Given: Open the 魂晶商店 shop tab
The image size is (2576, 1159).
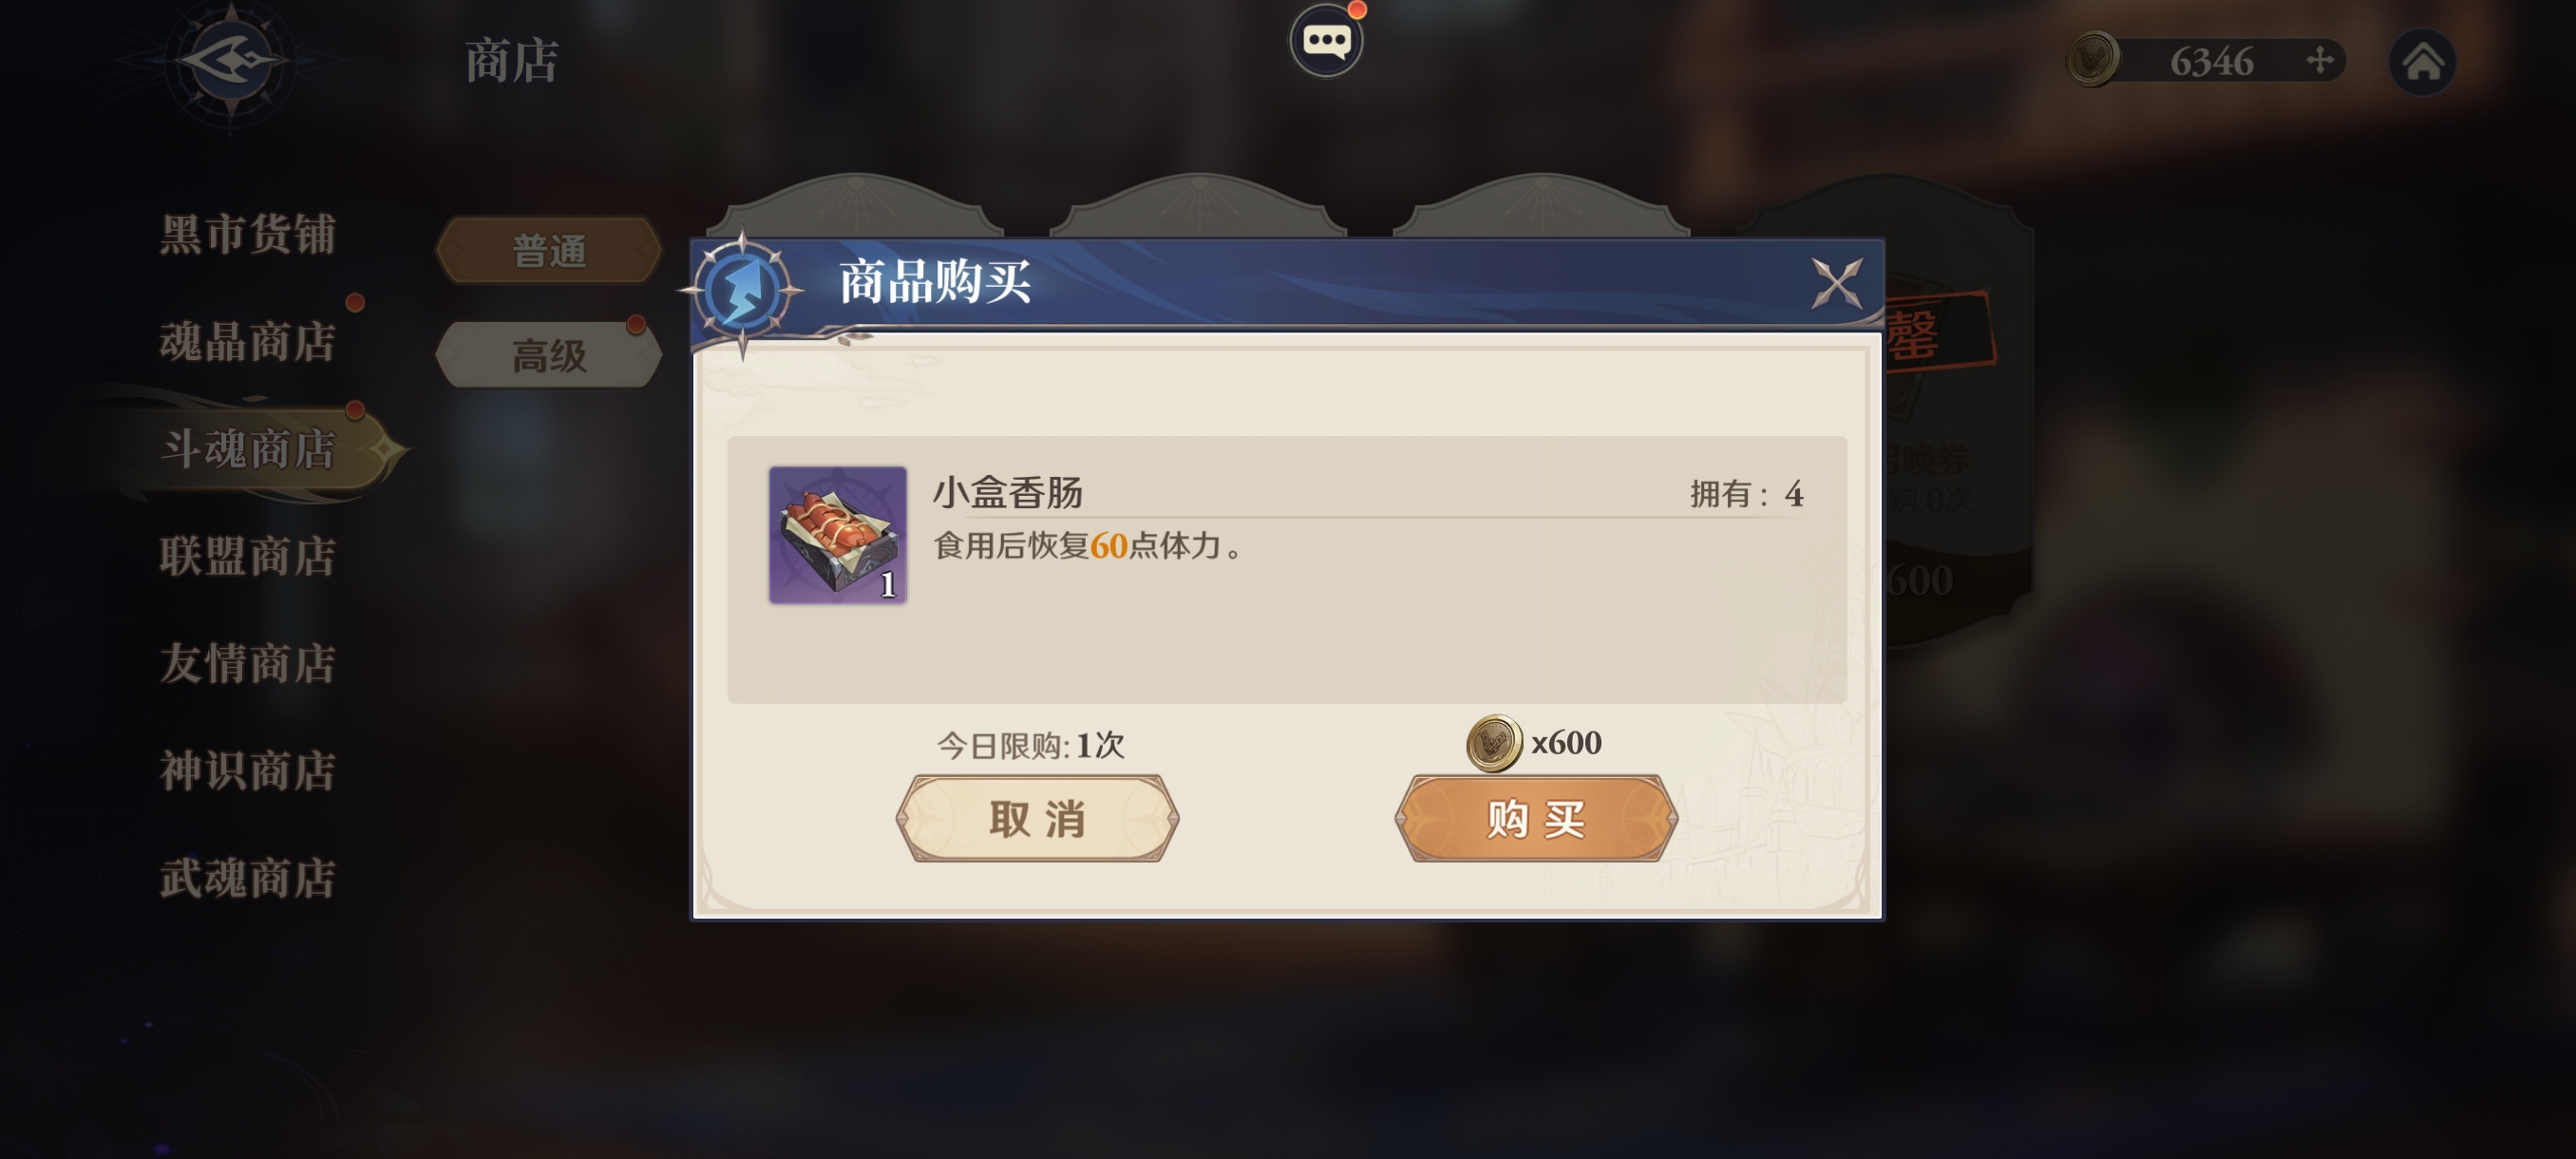Looking at the screenshot, I should [248, 342].
